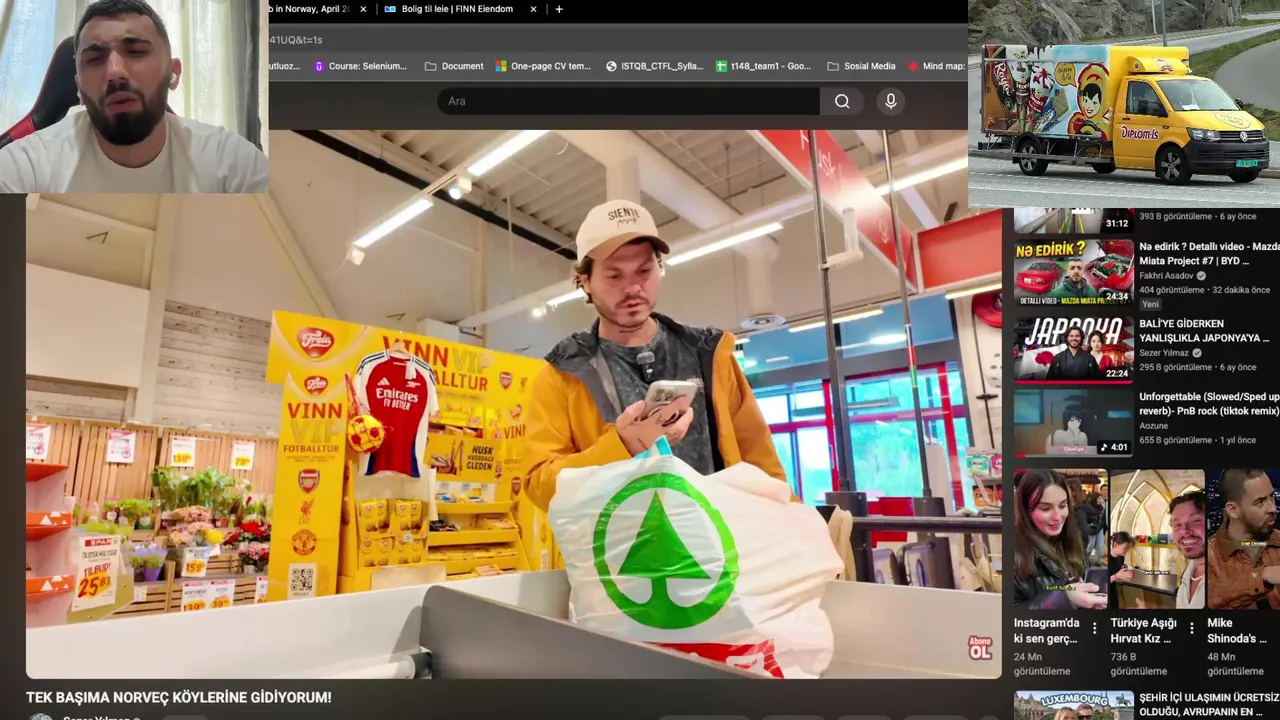Open "Instagram'da ki sen gerç..." Shorts thumbnail
The image size is (1280, 720).
(1060, 539)
